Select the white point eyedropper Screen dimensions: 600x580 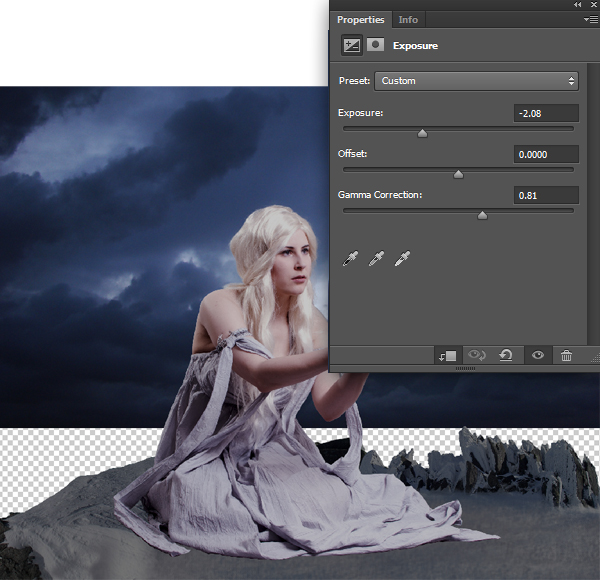point(403,259)
